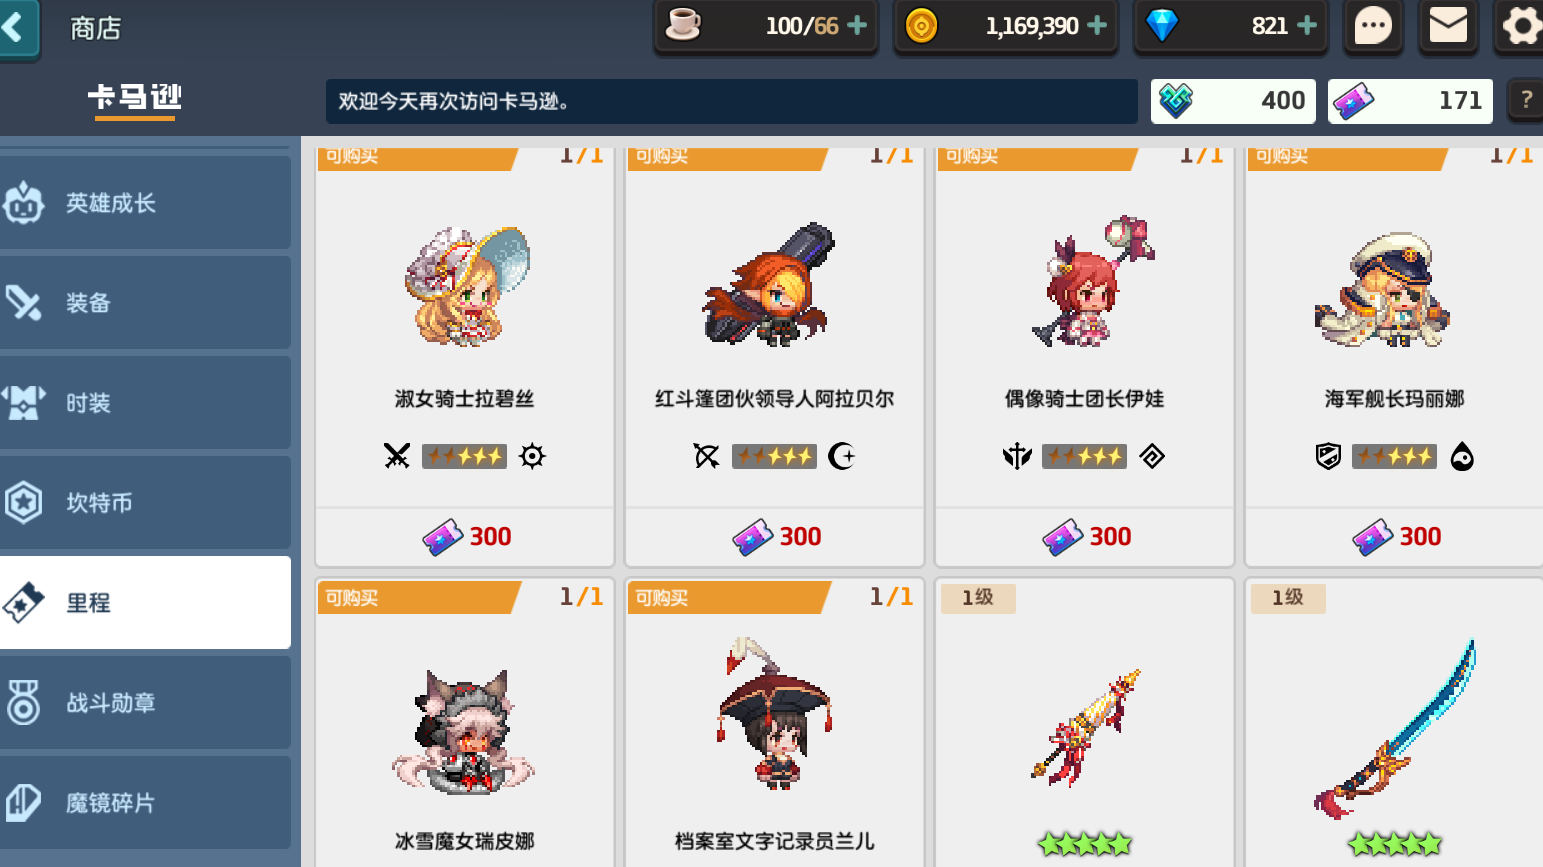Buy 红斗篷团伙领导人阿拉贝尔 for 300 tickets
Viewport: 1543px width, 867px height.
[x=775, y=537]
